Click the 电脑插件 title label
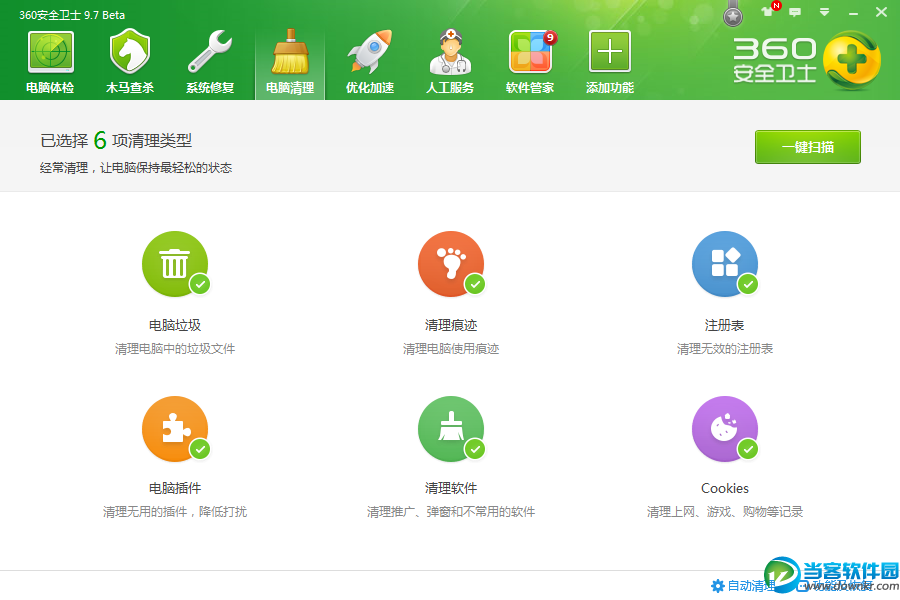This screenshot has width=900, height=600. click(175, 489)
